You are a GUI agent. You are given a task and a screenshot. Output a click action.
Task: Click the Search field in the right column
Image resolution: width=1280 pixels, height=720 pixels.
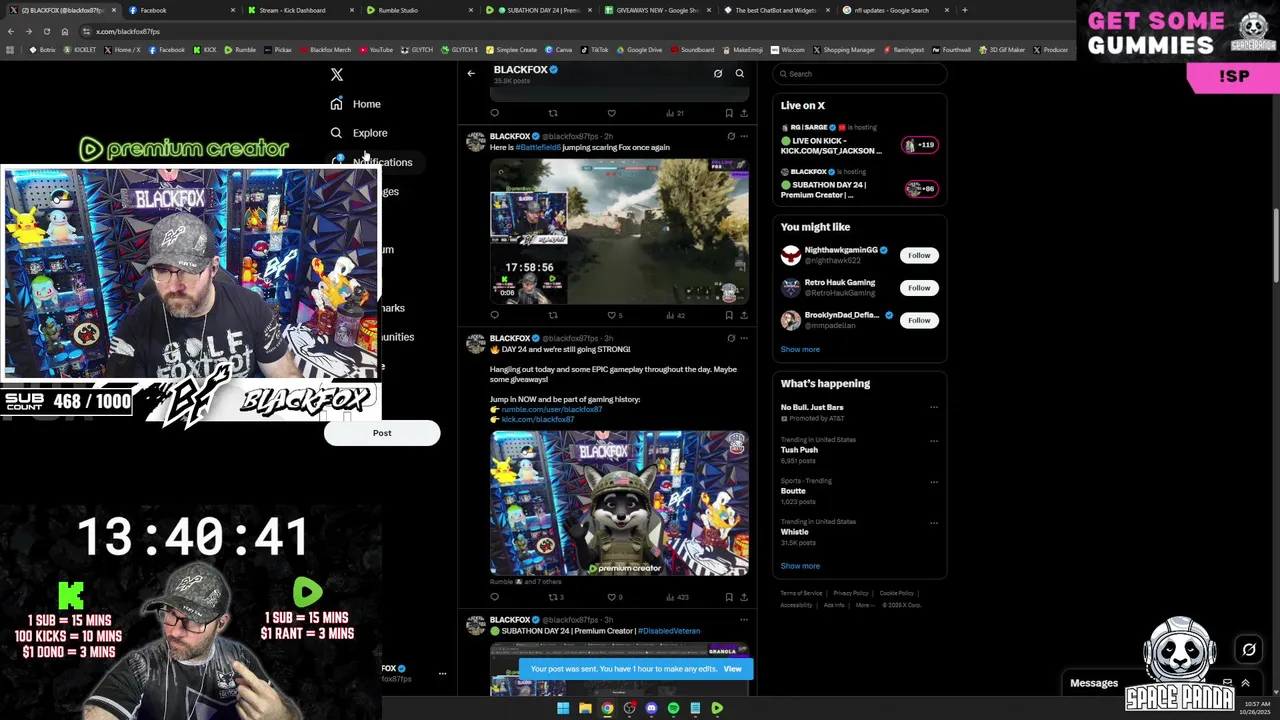(x=860, y=74)
